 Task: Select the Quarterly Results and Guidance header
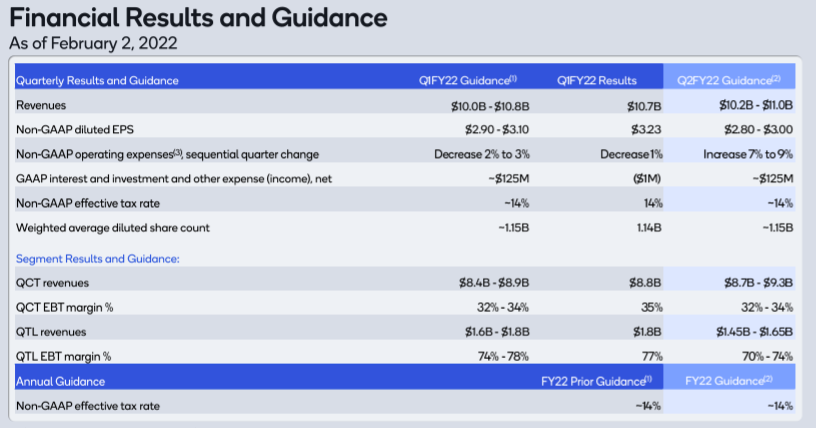tap(98, 80)
